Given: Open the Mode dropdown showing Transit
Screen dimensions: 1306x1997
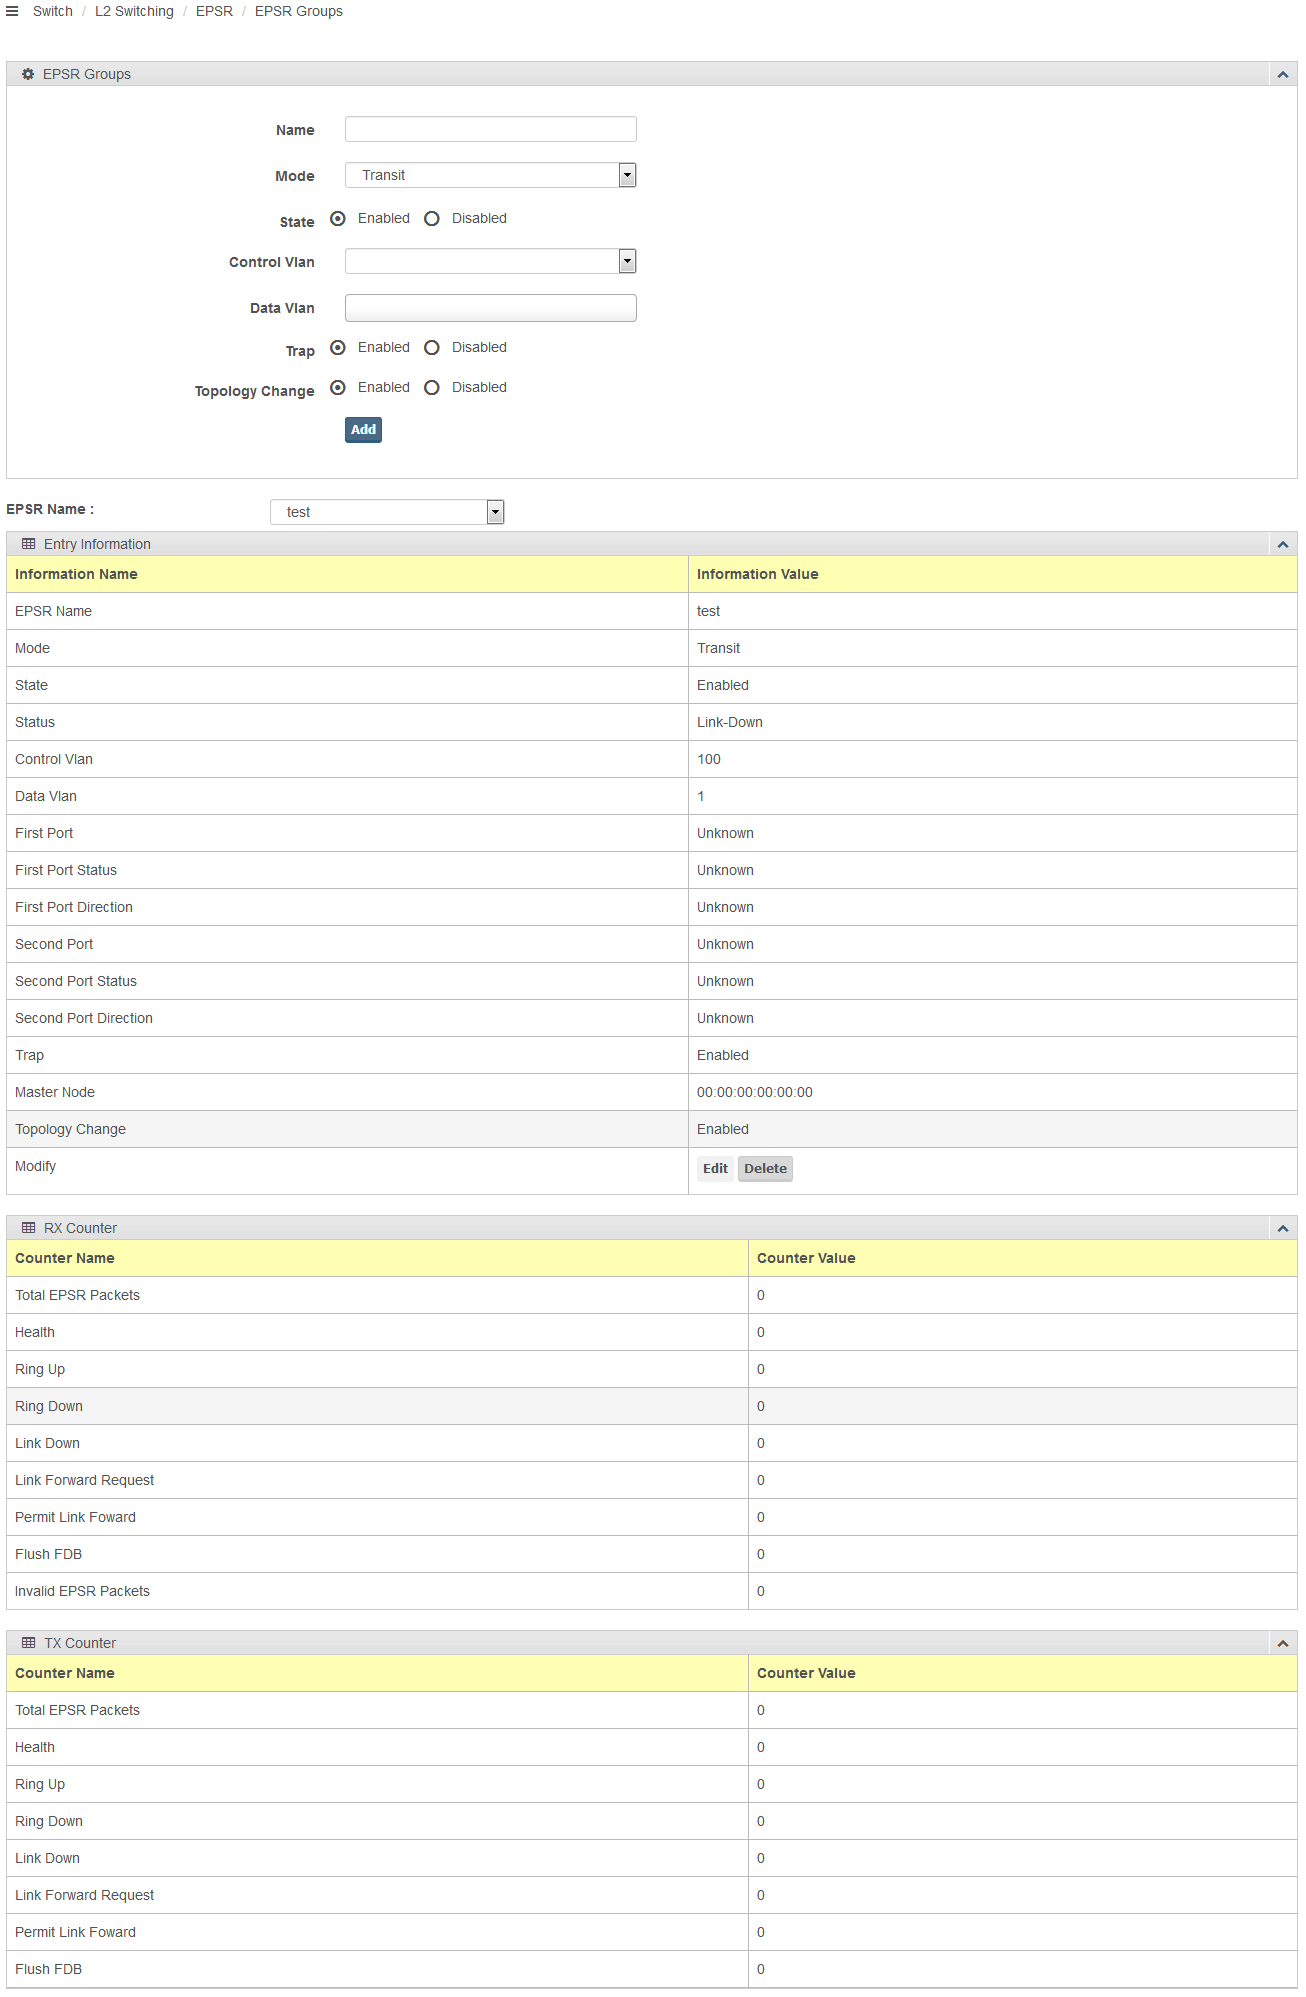Looking at the screenshot, I should (x=490, y=175).
